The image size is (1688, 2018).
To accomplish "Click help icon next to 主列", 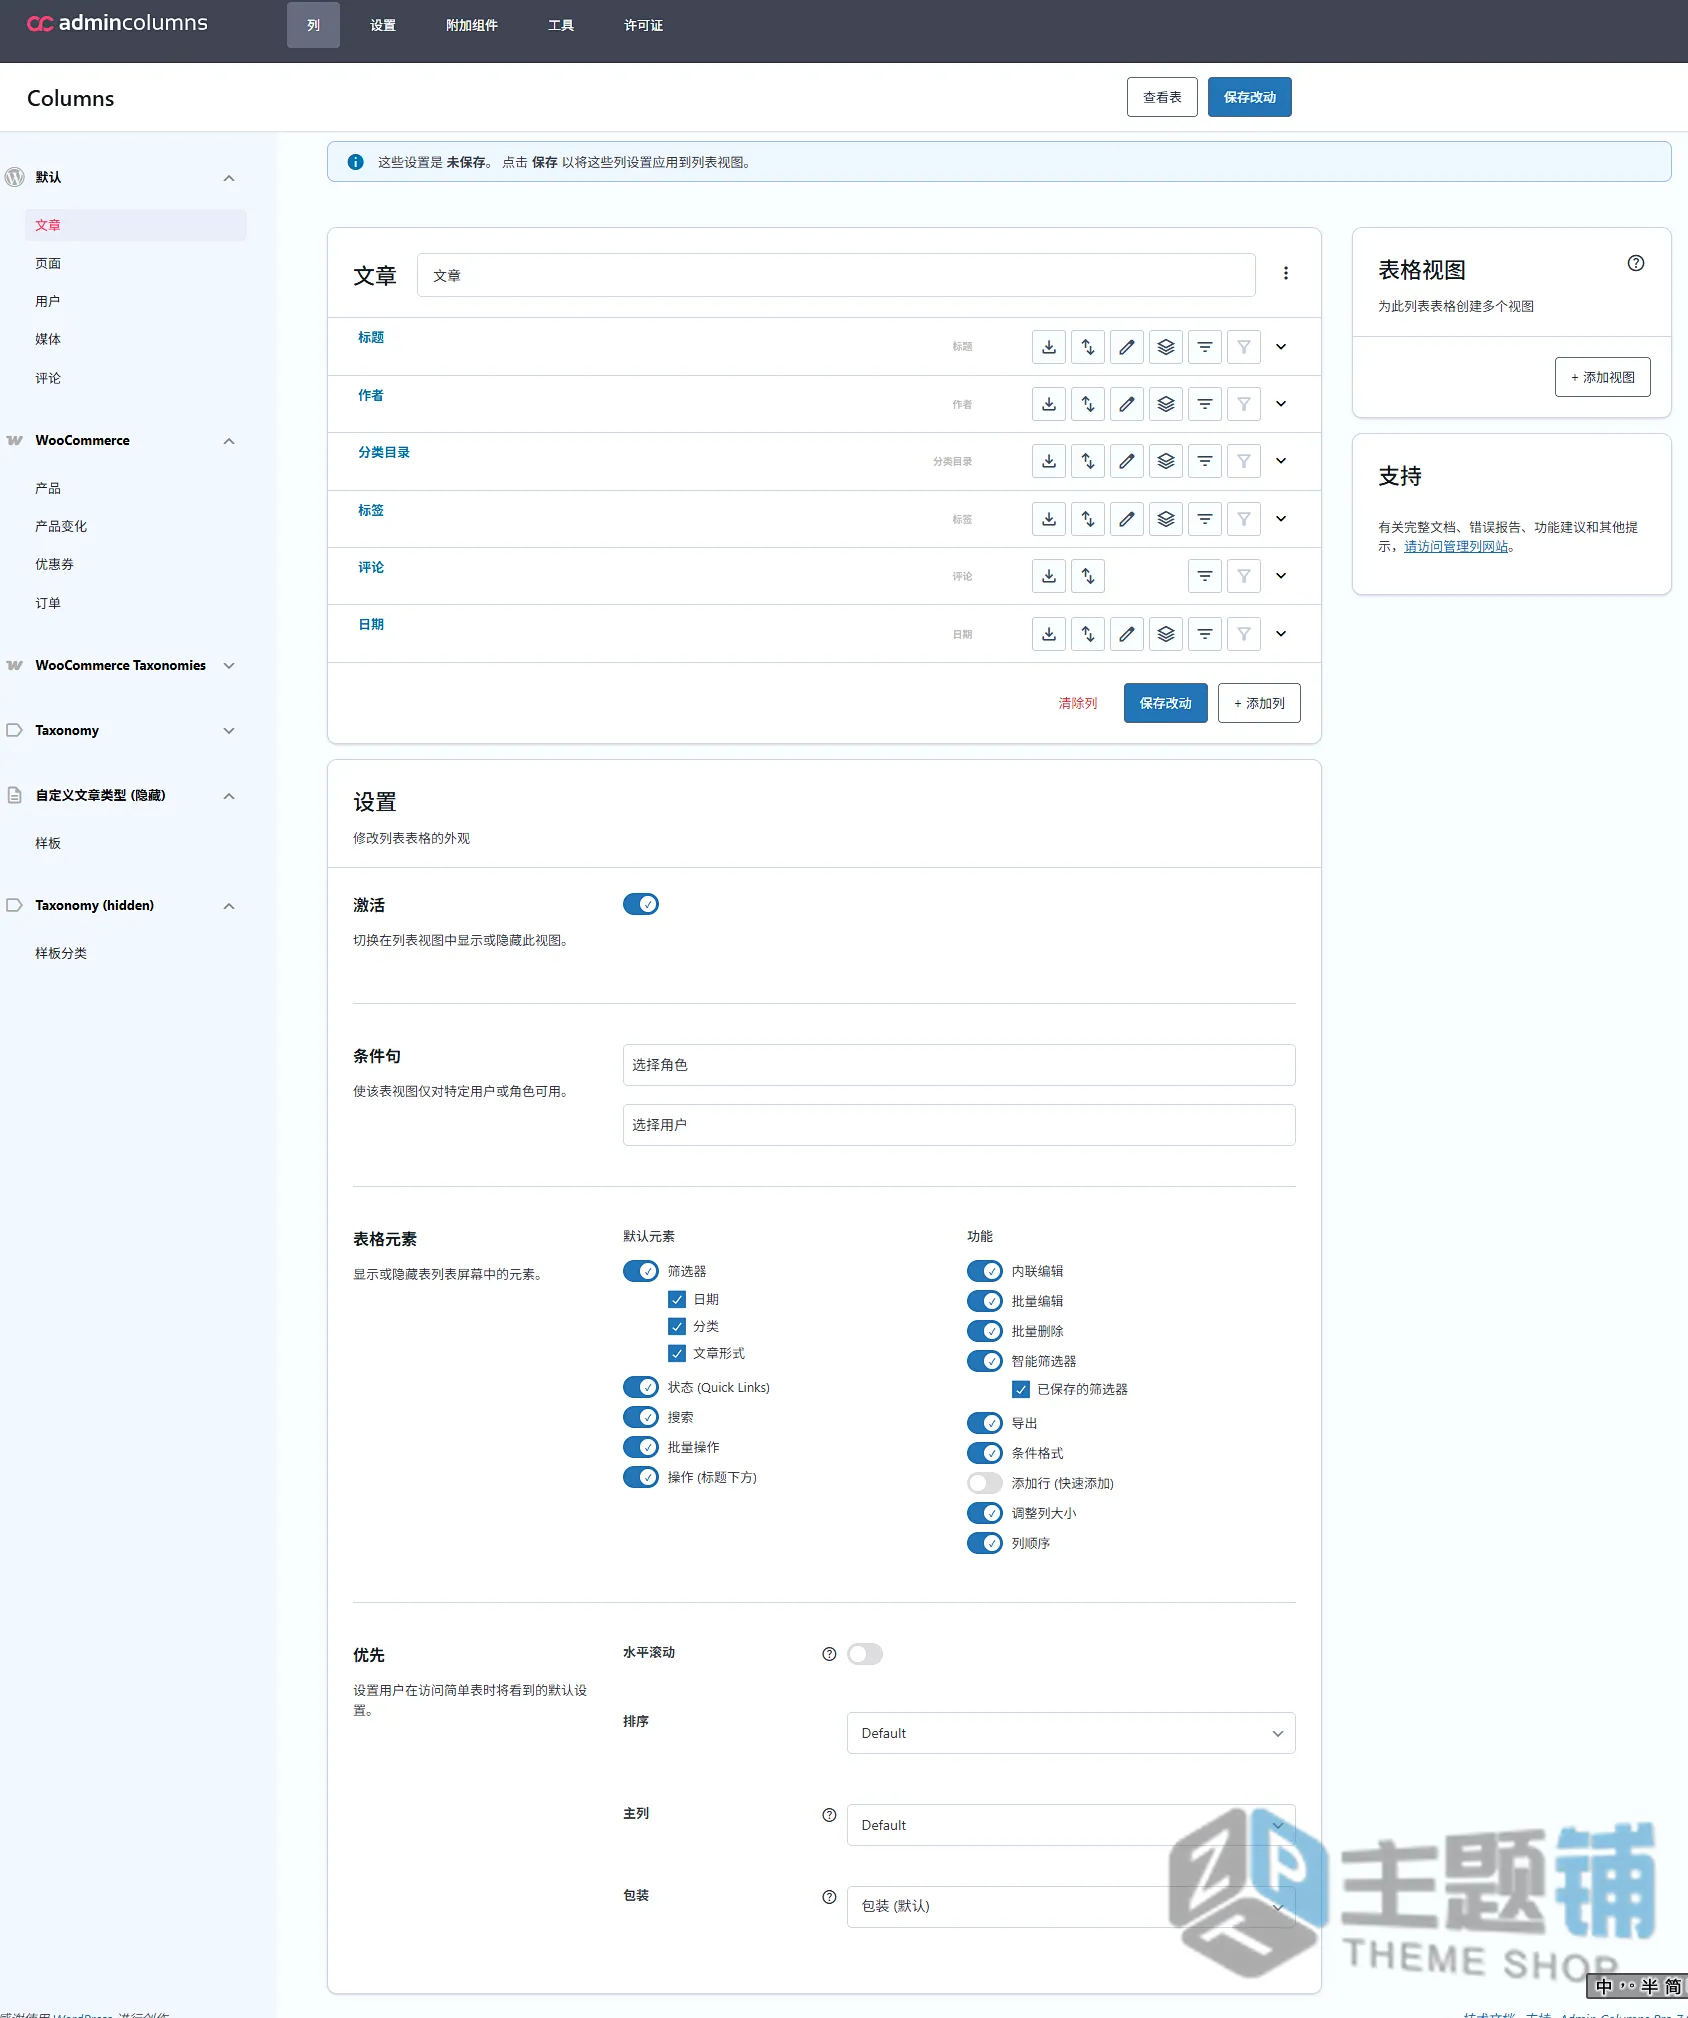I will pyautogui.click(x=829, y=1815).
